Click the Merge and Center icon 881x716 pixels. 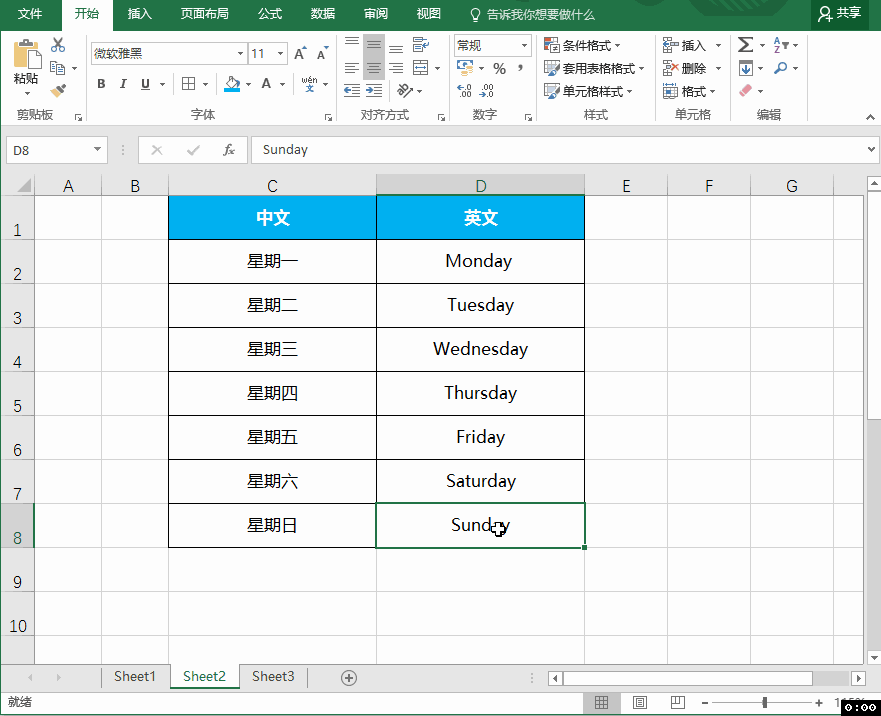(x=421, y=68)
